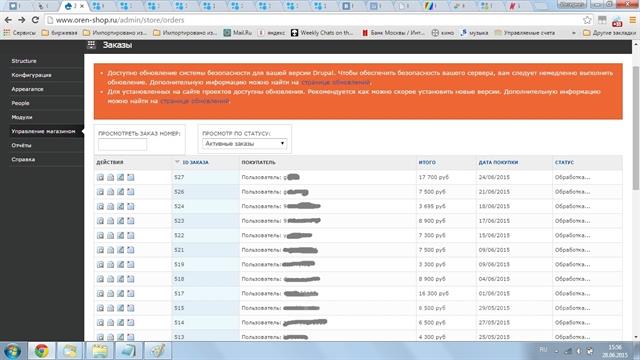The width and height of the screenshot is (640, 360).
Task: Sort orders by Дата покупки header
Action: tap(498, 162)
